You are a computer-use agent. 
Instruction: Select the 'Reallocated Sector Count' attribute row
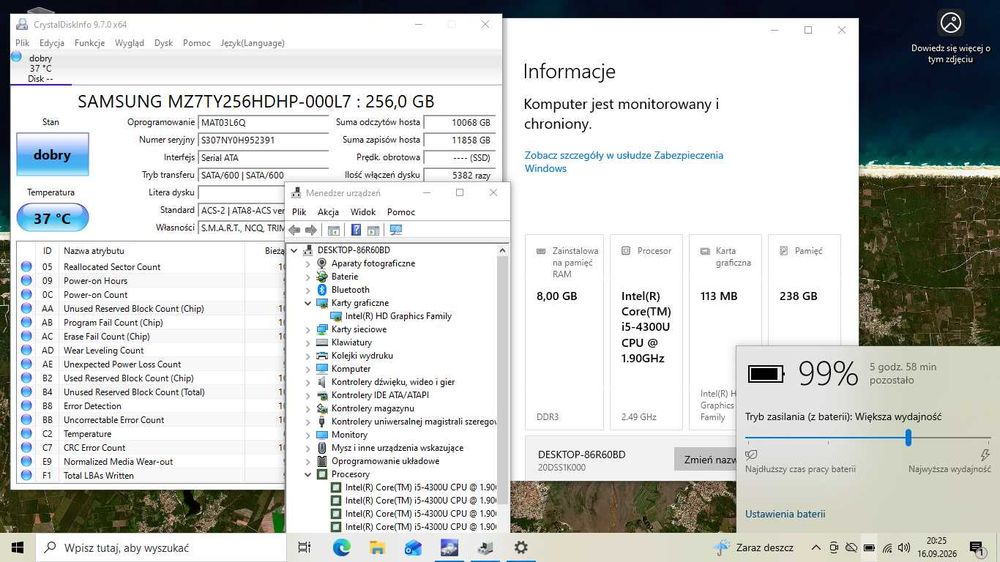(150, 267)
